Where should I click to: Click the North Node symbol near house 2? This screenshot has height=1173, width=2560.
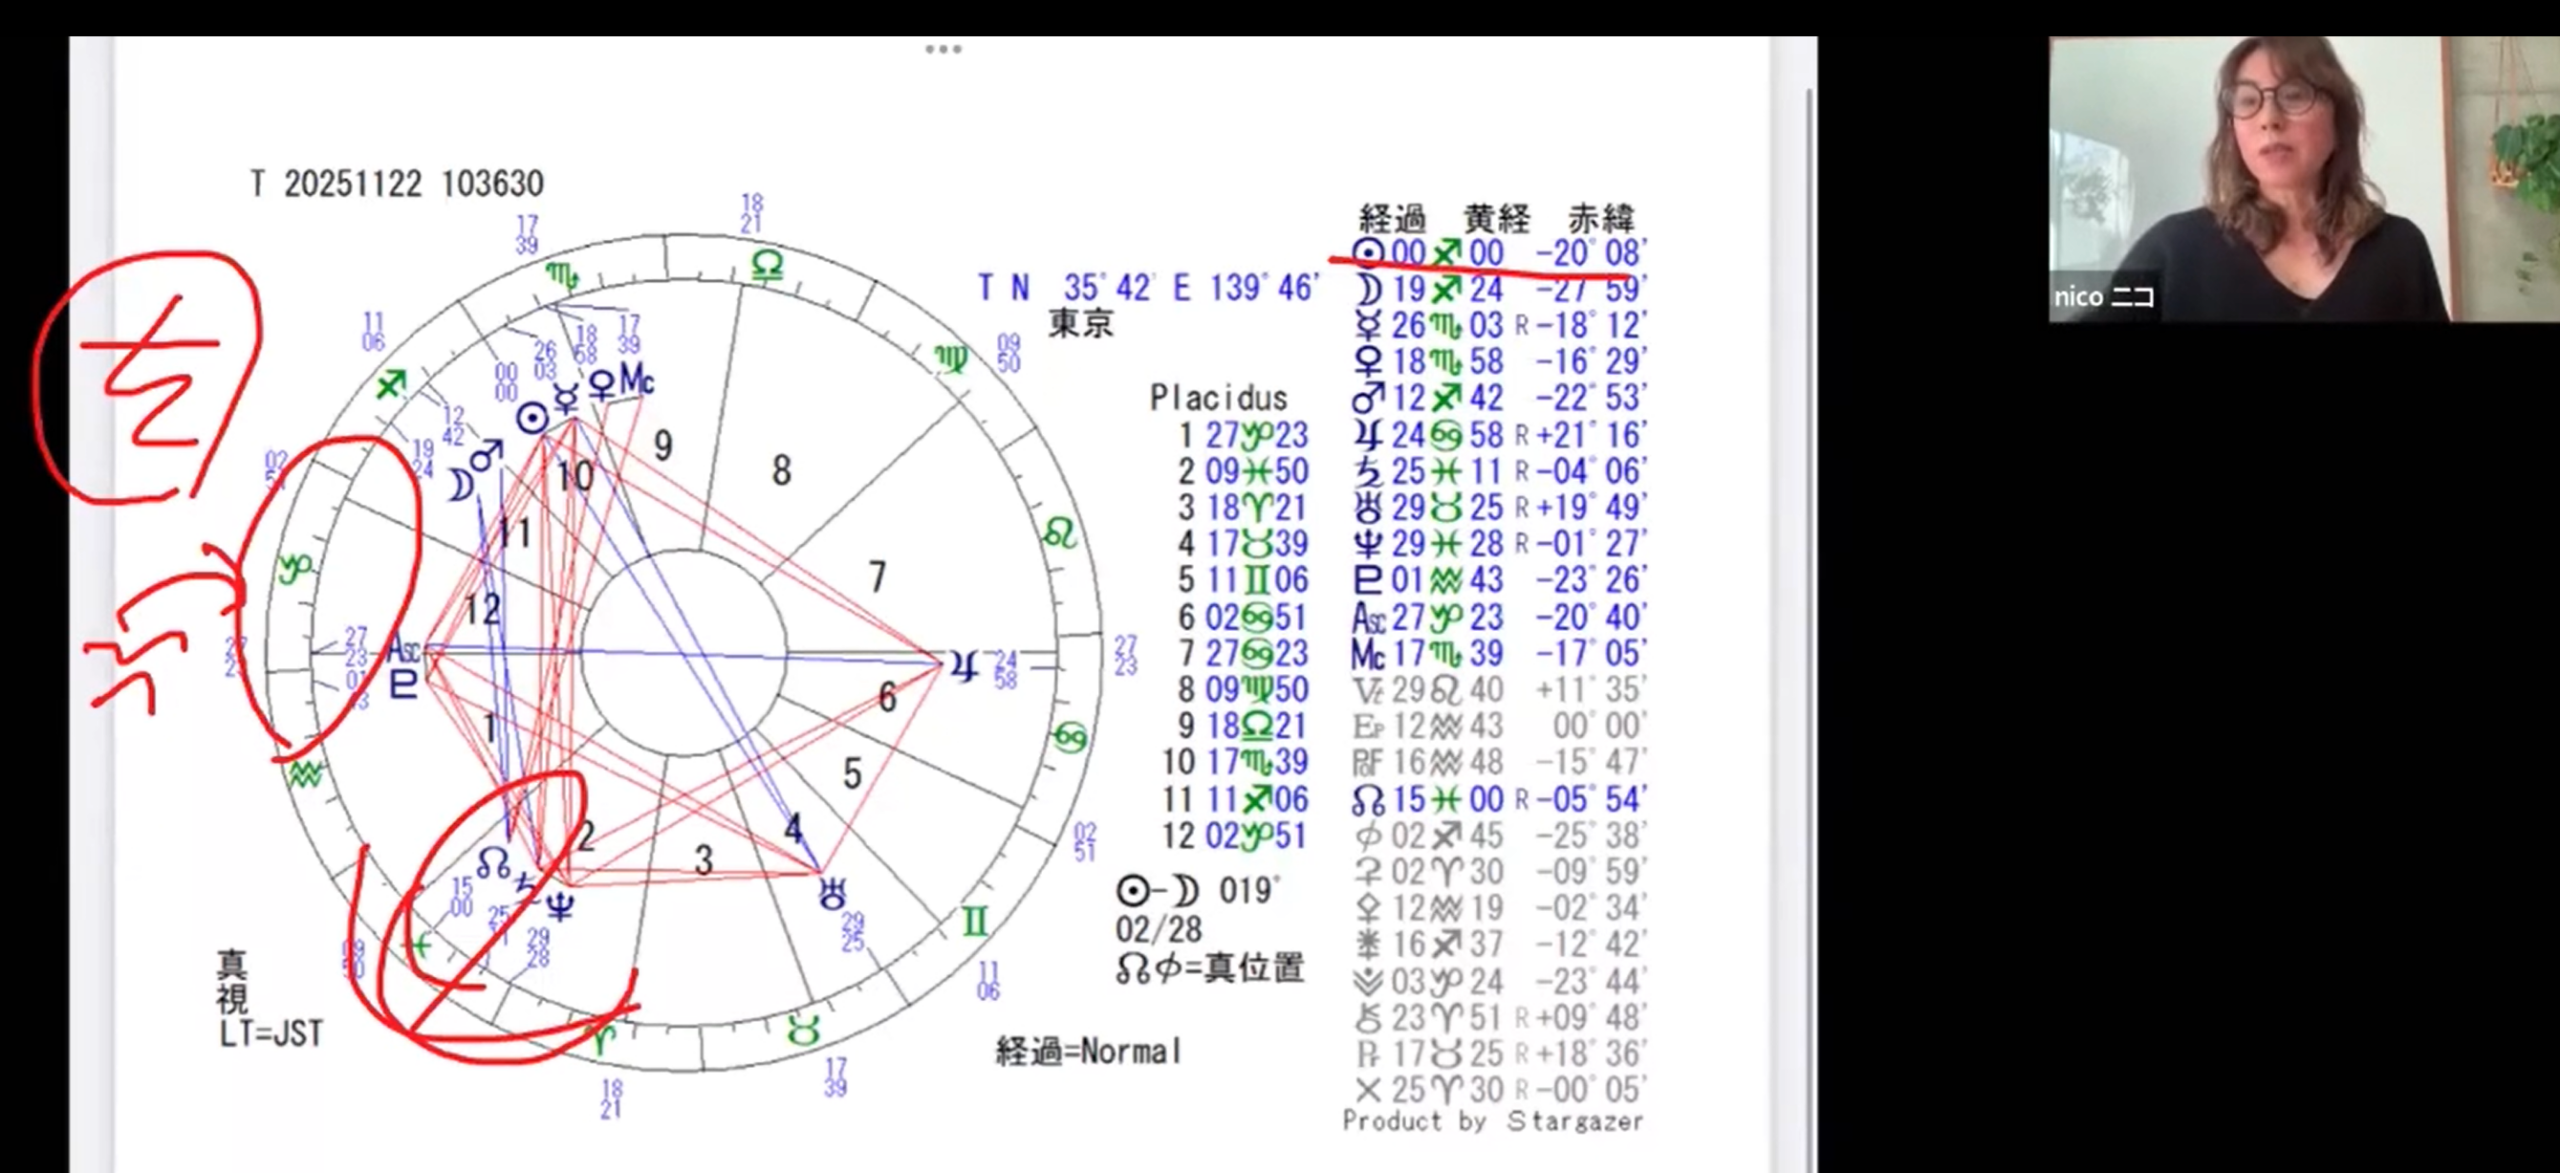tap(492, 863)
